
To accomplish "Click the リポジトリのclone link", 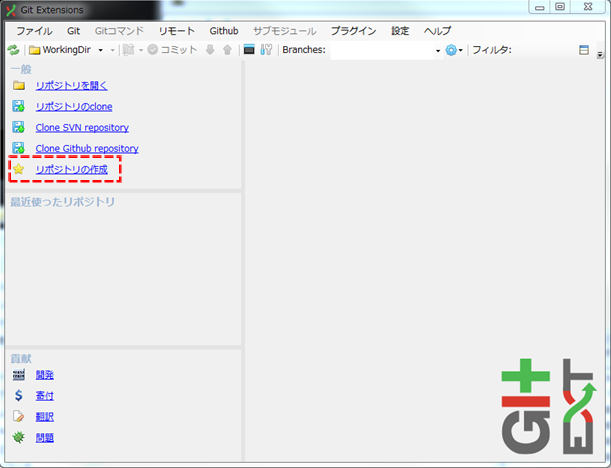I will pyautogui.click(x=74, y=106).
